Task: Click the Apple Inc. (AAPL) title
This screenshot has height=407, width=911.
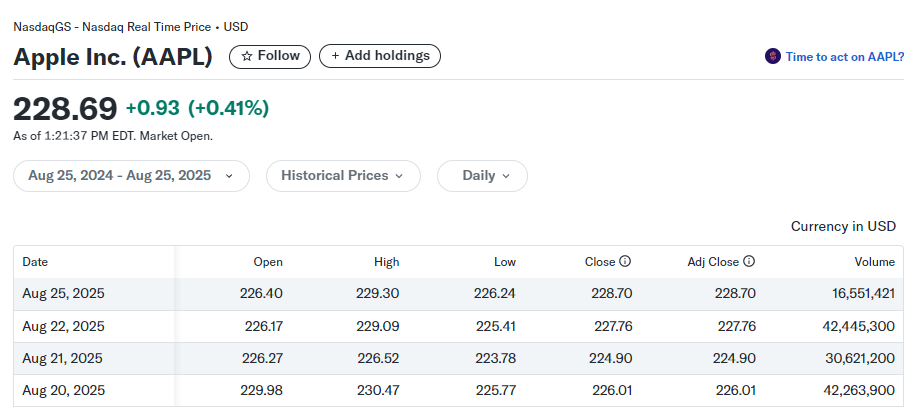Action: tap(113, 57)
